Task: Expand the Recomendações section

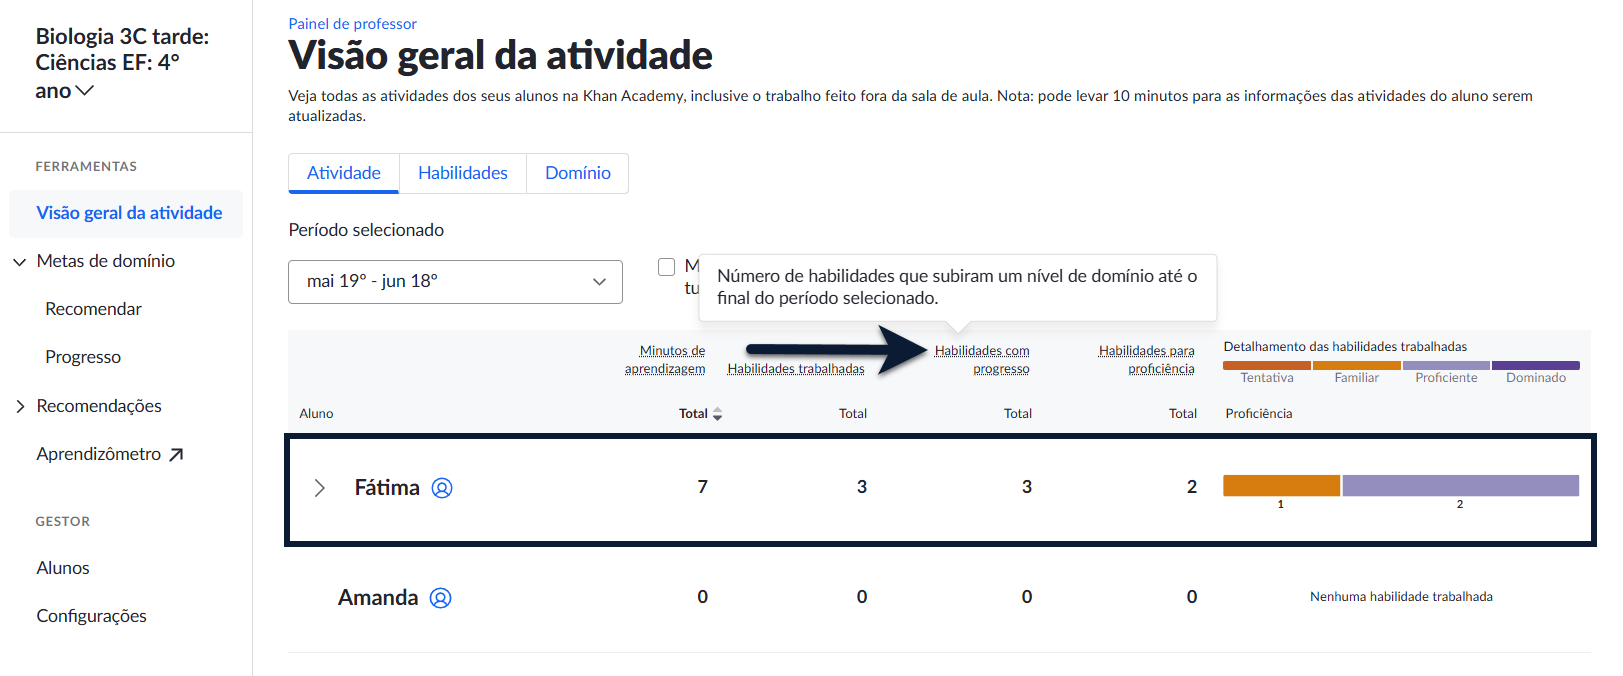Action: pos(20,406)
